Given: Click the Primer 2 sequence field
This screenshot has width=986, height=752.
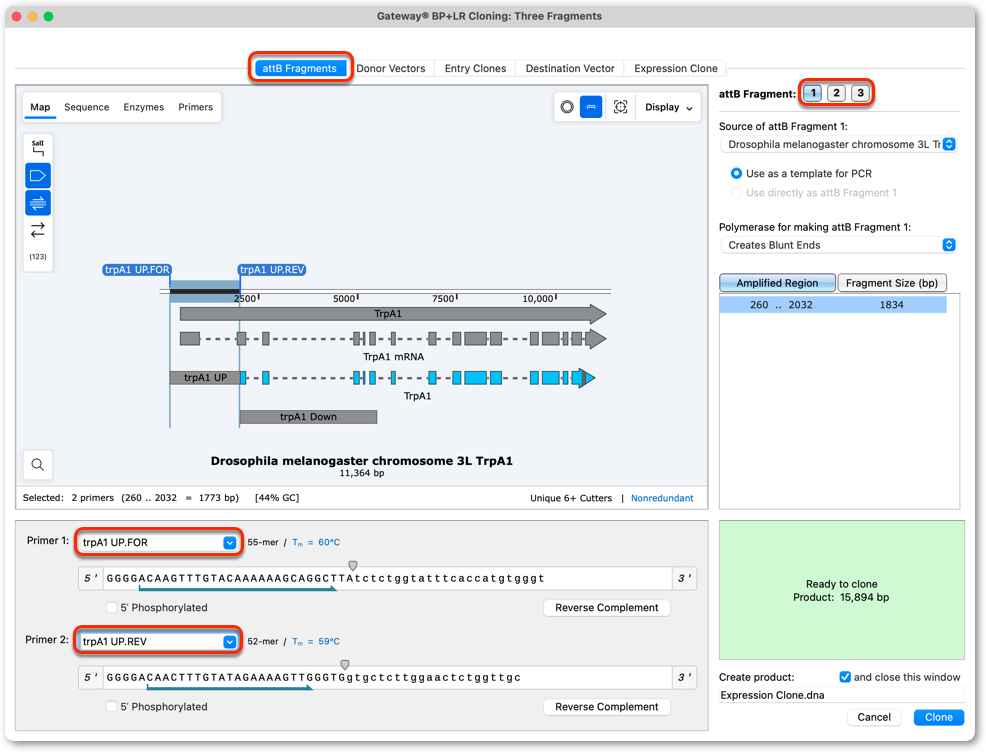Looking at the screenshot, I should tap(388, 678).
